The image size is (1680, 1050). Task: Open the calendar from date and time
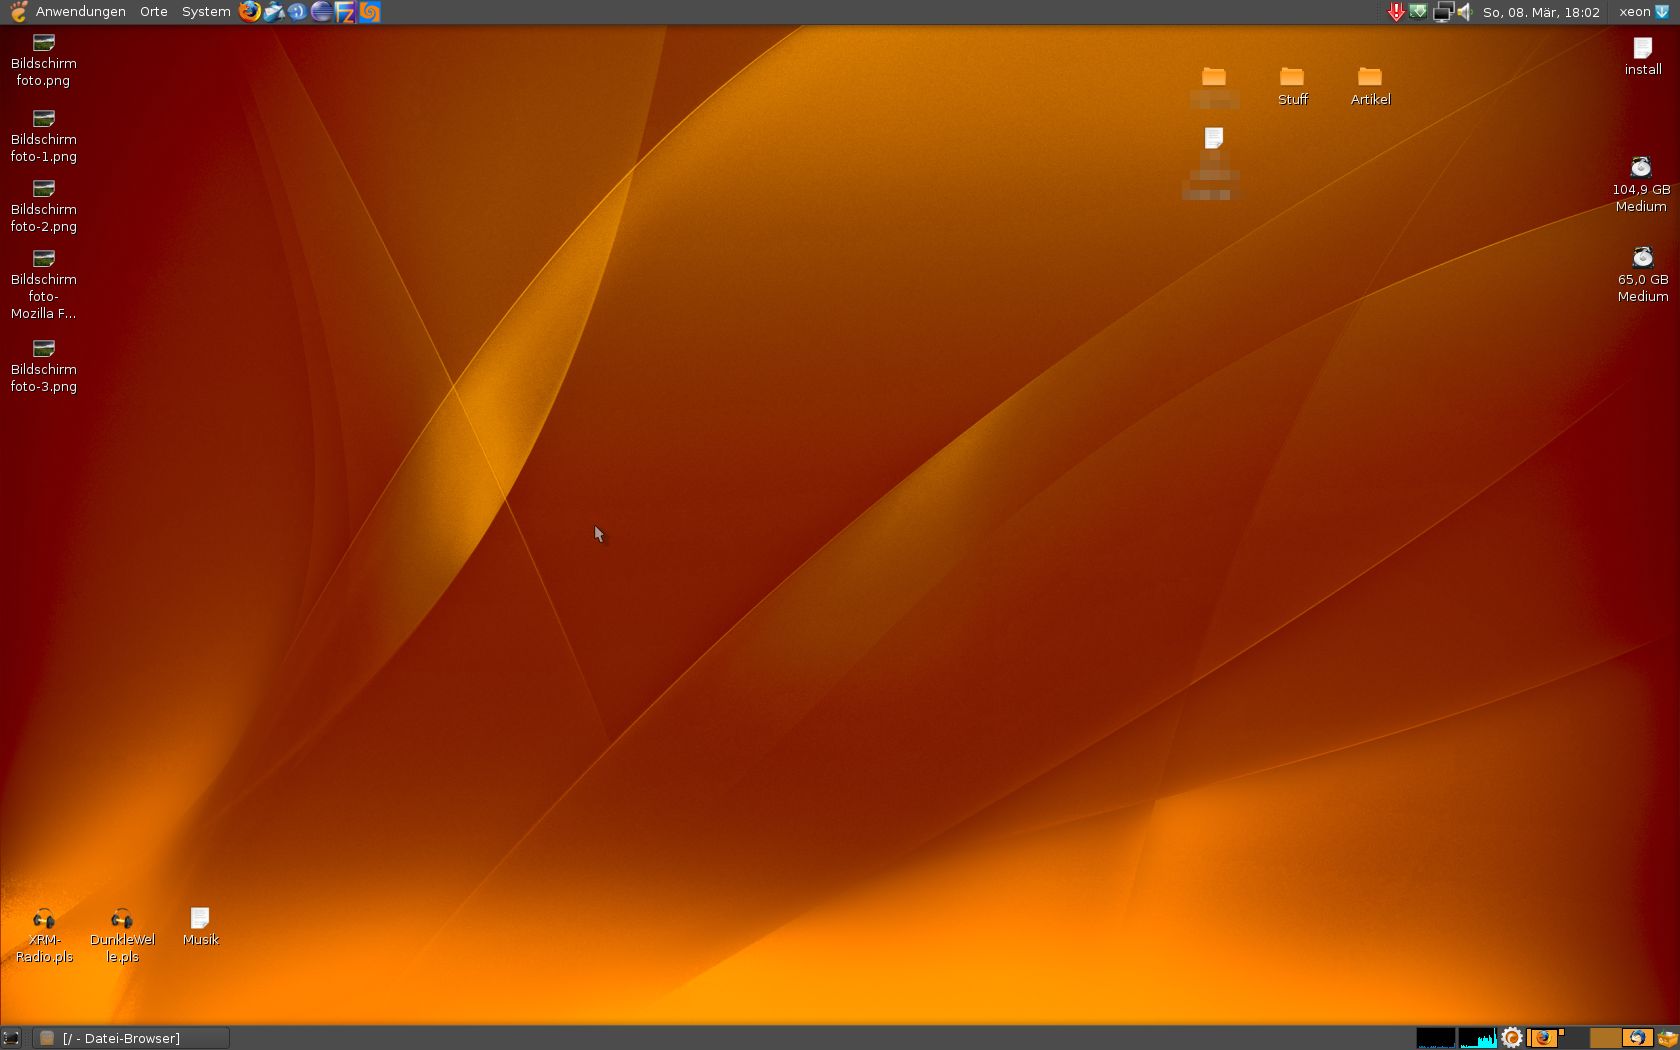[1541, 12]
